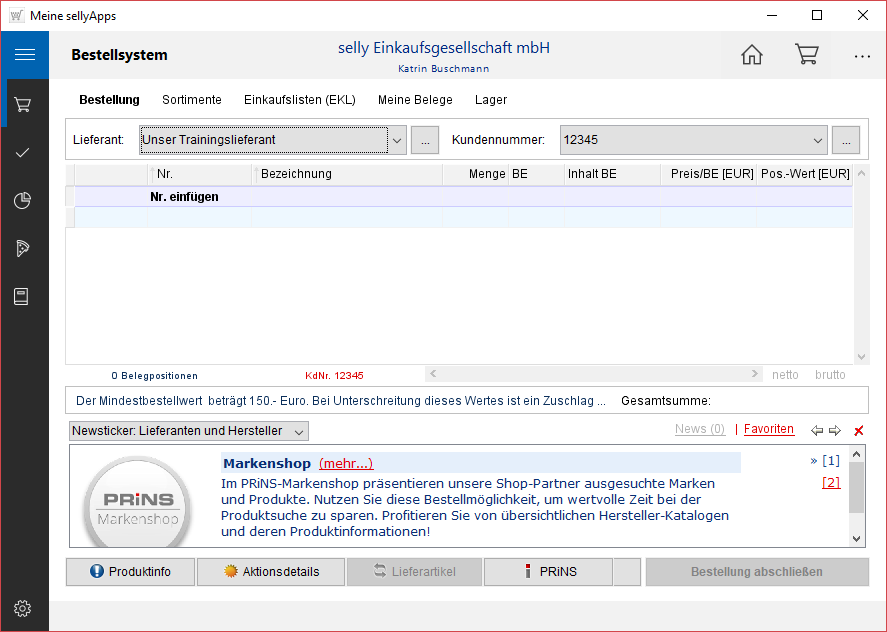Click the Produktinfo button

[x=130, y=572]
